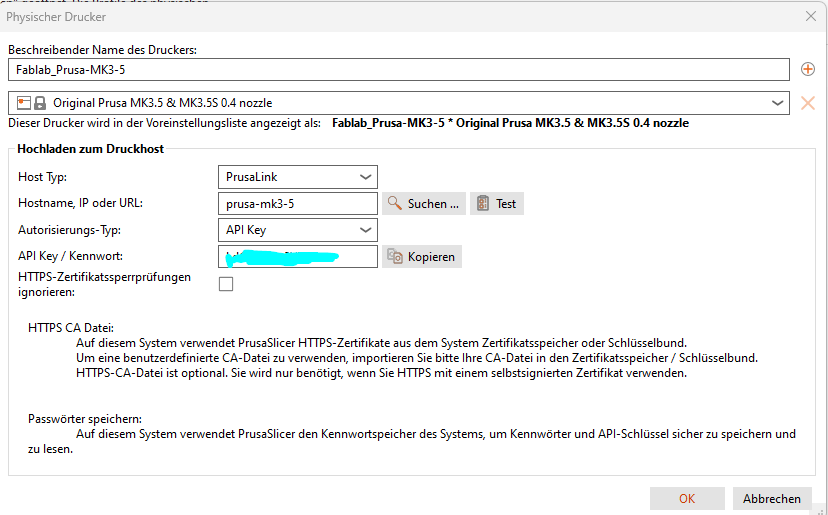Click the lock icon in printer preset box
This screenshot has width=828, height=515.
tap(40, 103)
